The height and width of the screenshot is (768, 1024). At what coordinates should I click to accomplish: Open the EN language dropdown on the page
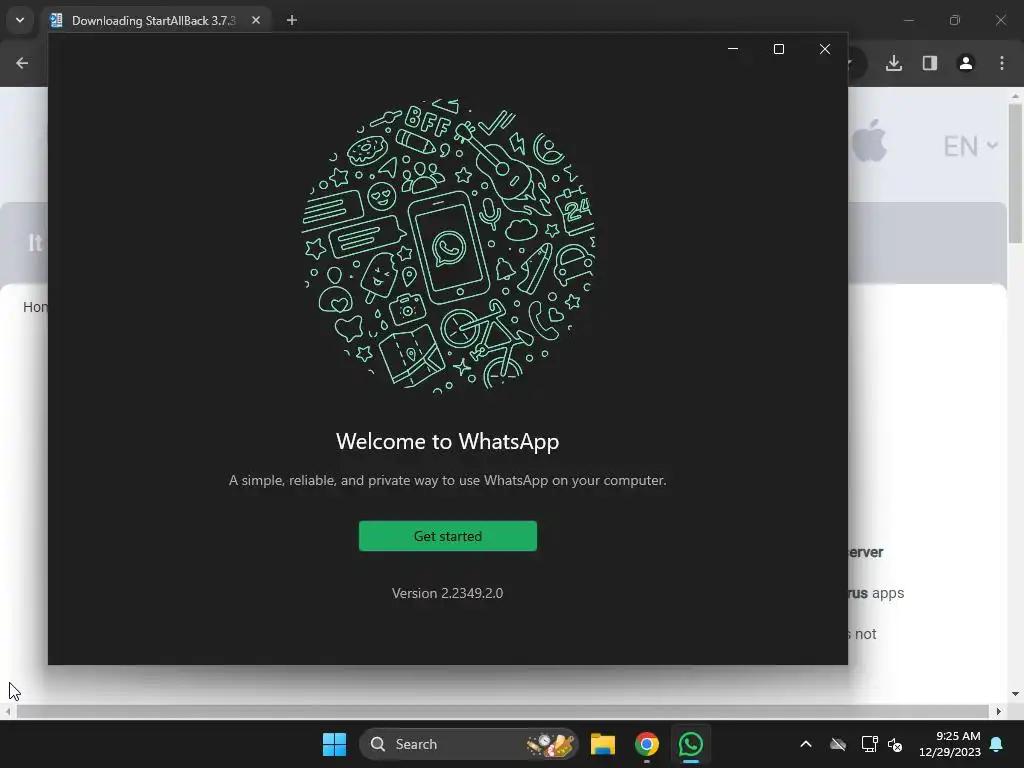970,146
